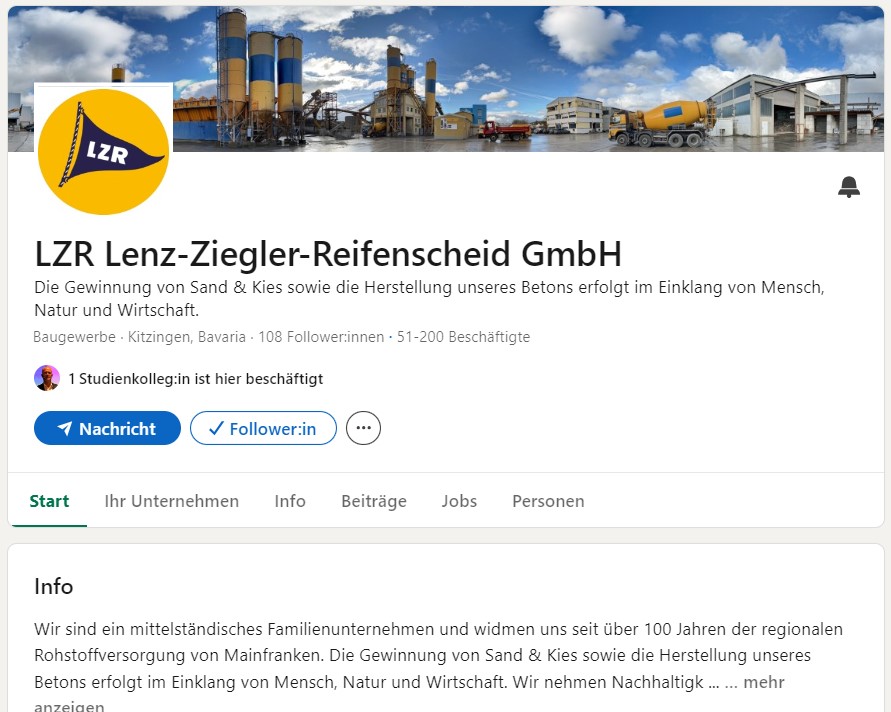Click the 108 Follower:innen text

pyautogui.click(x=321, y=337)
